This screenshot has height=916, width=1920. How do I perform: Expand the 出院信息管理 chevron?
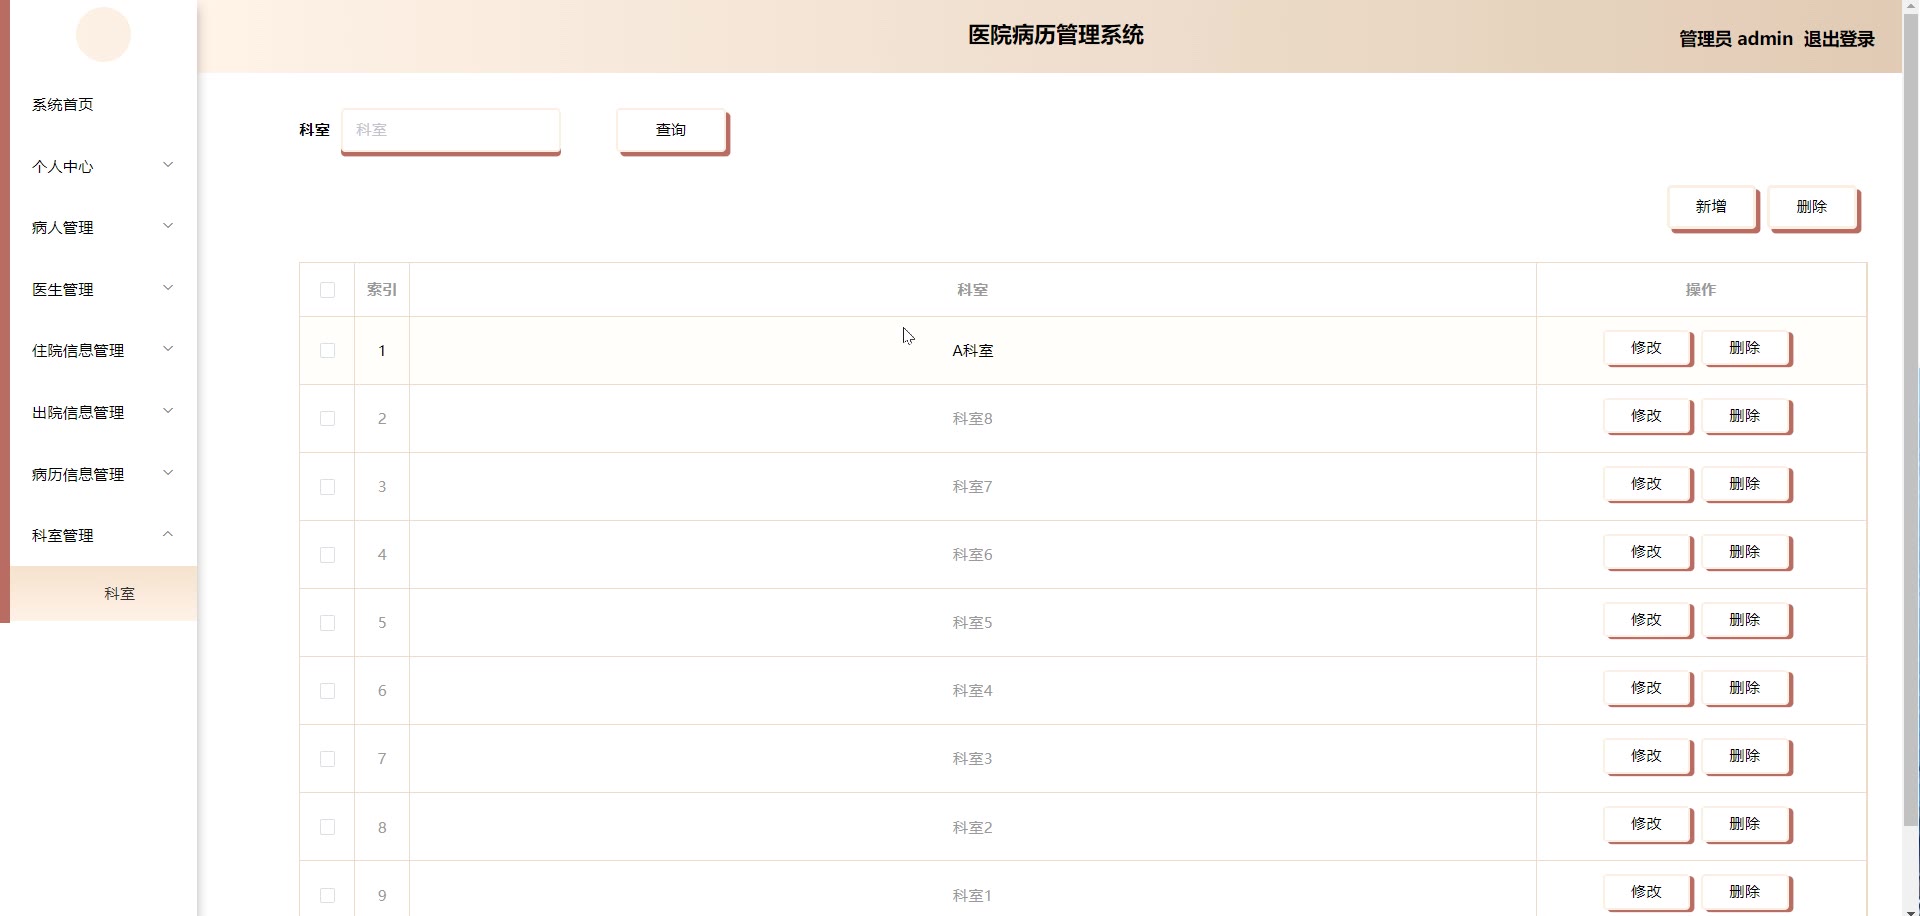[168, 411]
